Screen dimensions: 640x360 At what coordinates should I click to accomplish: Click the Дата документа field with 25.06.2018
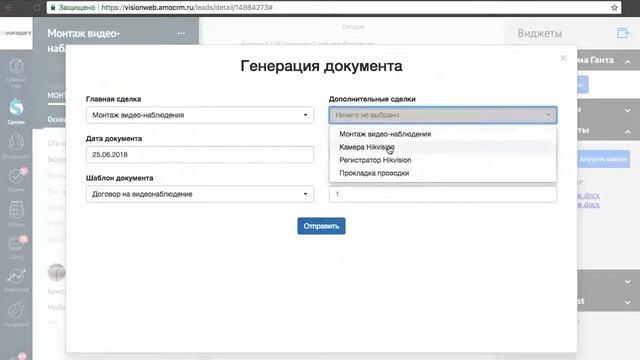[200, 155]
